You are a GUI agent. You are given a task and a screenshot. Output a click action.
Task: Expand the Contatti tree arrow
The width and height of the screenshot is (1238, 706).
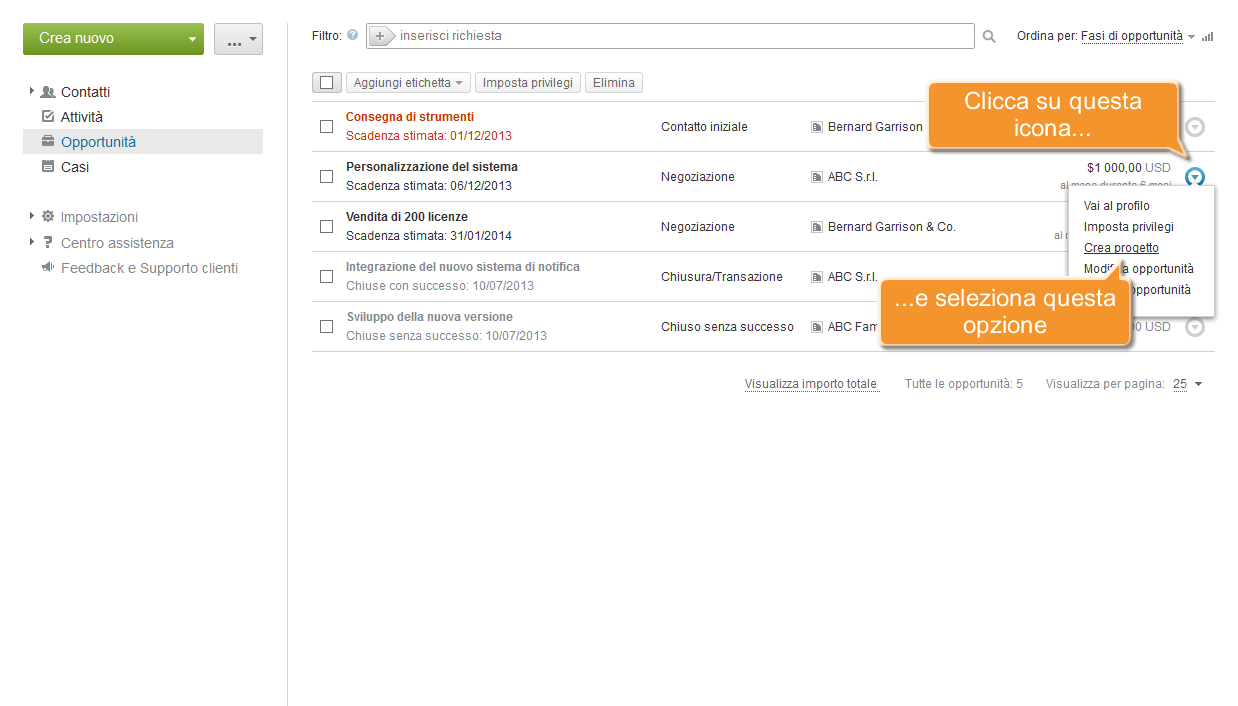coord(32,91)
